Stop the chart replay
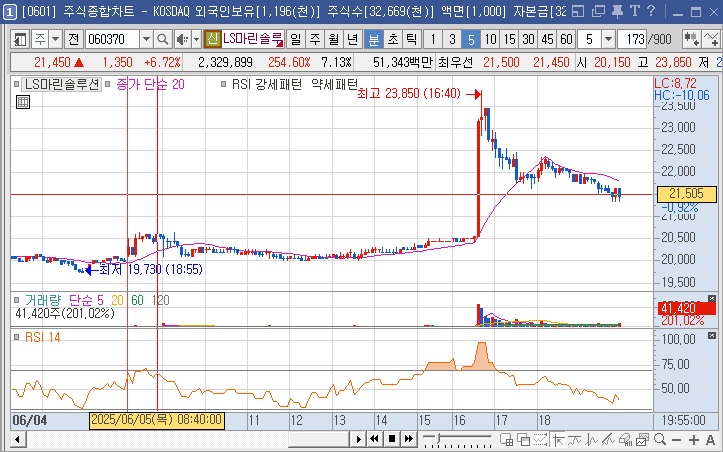This screenshot has height=452, width=723. click(x=392, y=439)
